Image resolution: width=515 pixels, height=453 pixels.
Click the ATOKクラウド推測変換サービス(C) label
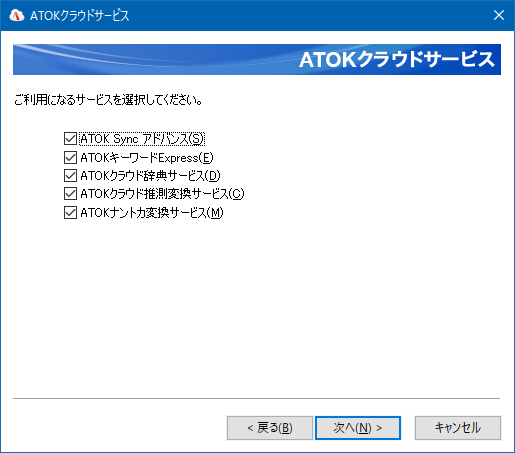pyautogui.click(x=162, y=193)
